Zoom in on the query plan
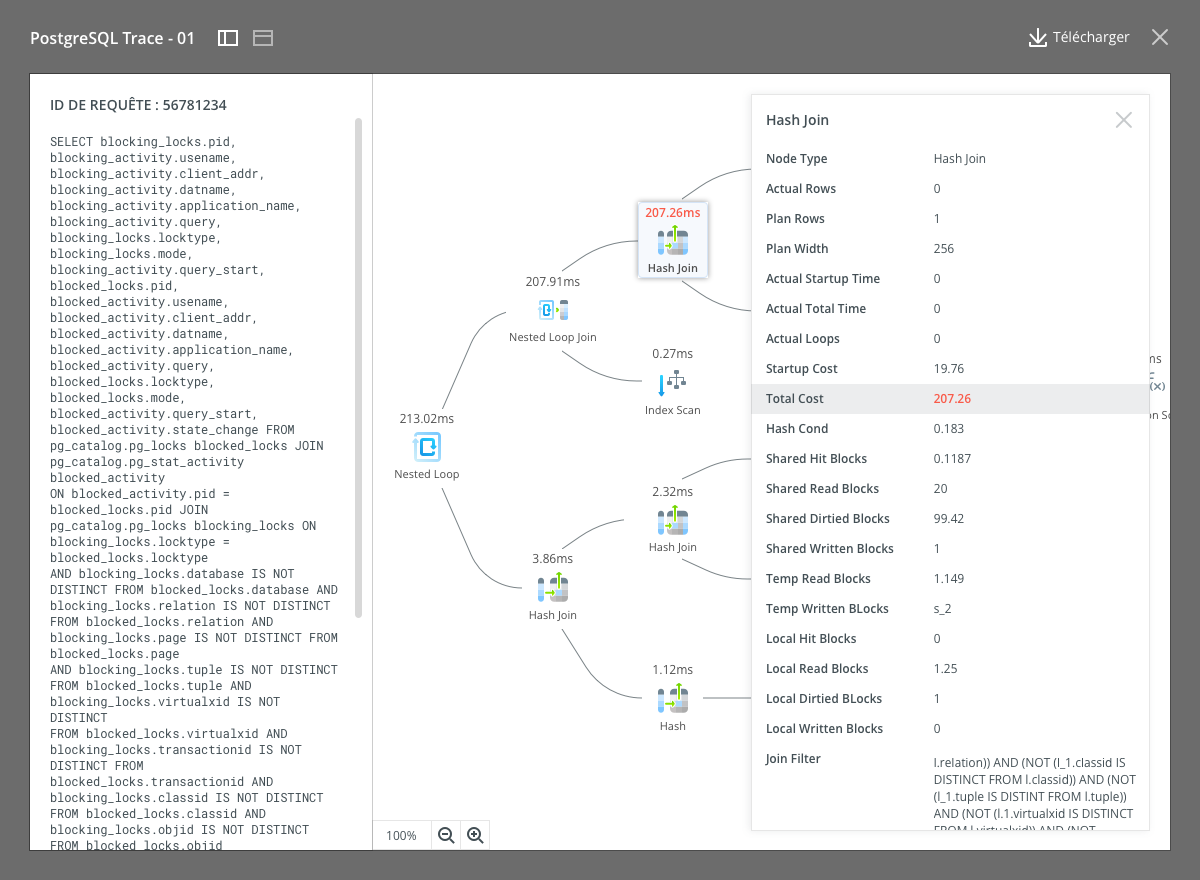Viewport: 1200px width, 880px height. 475,835
